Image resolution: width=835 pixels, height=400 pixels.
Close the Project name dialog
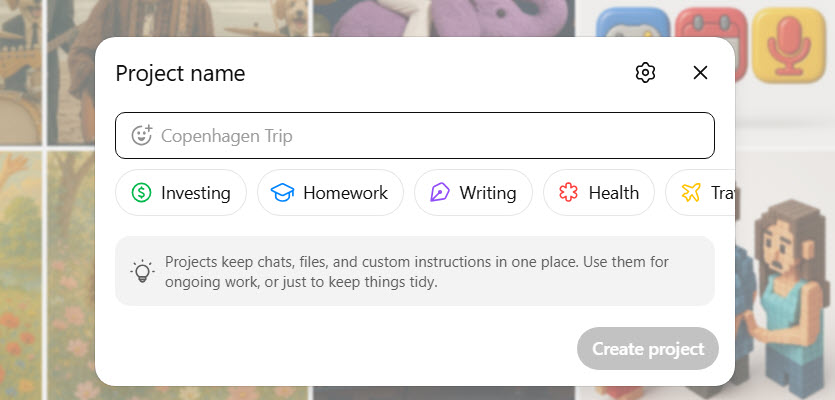pos(700,72)
